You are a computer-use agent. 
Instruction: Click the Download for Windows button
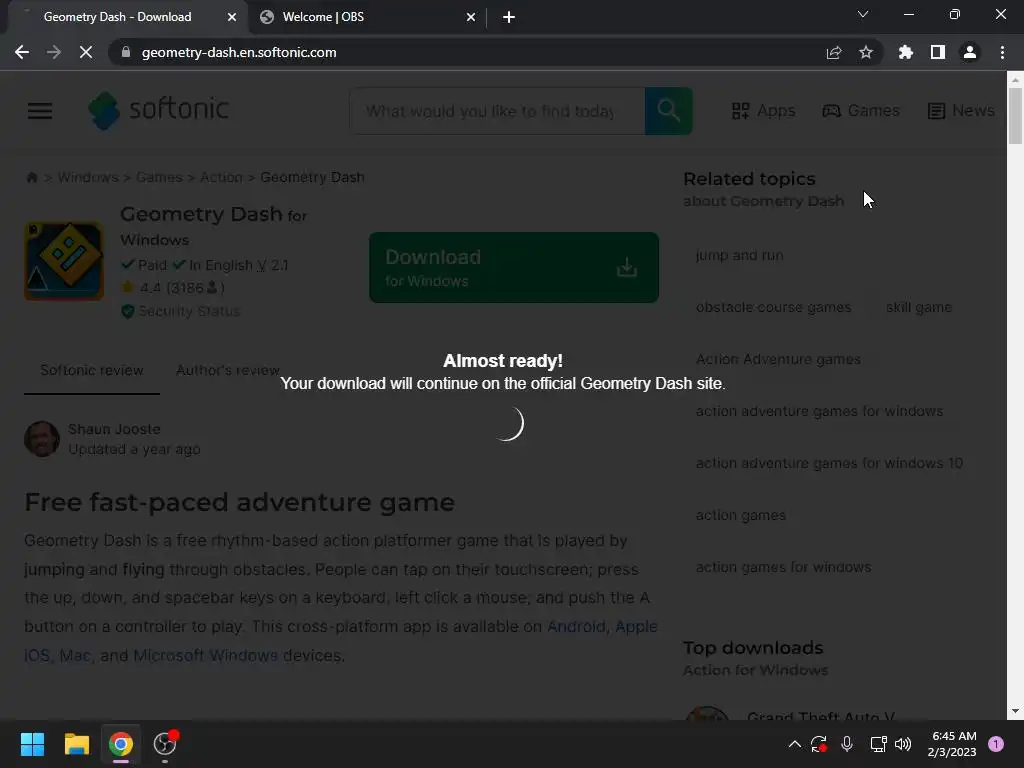514,267
